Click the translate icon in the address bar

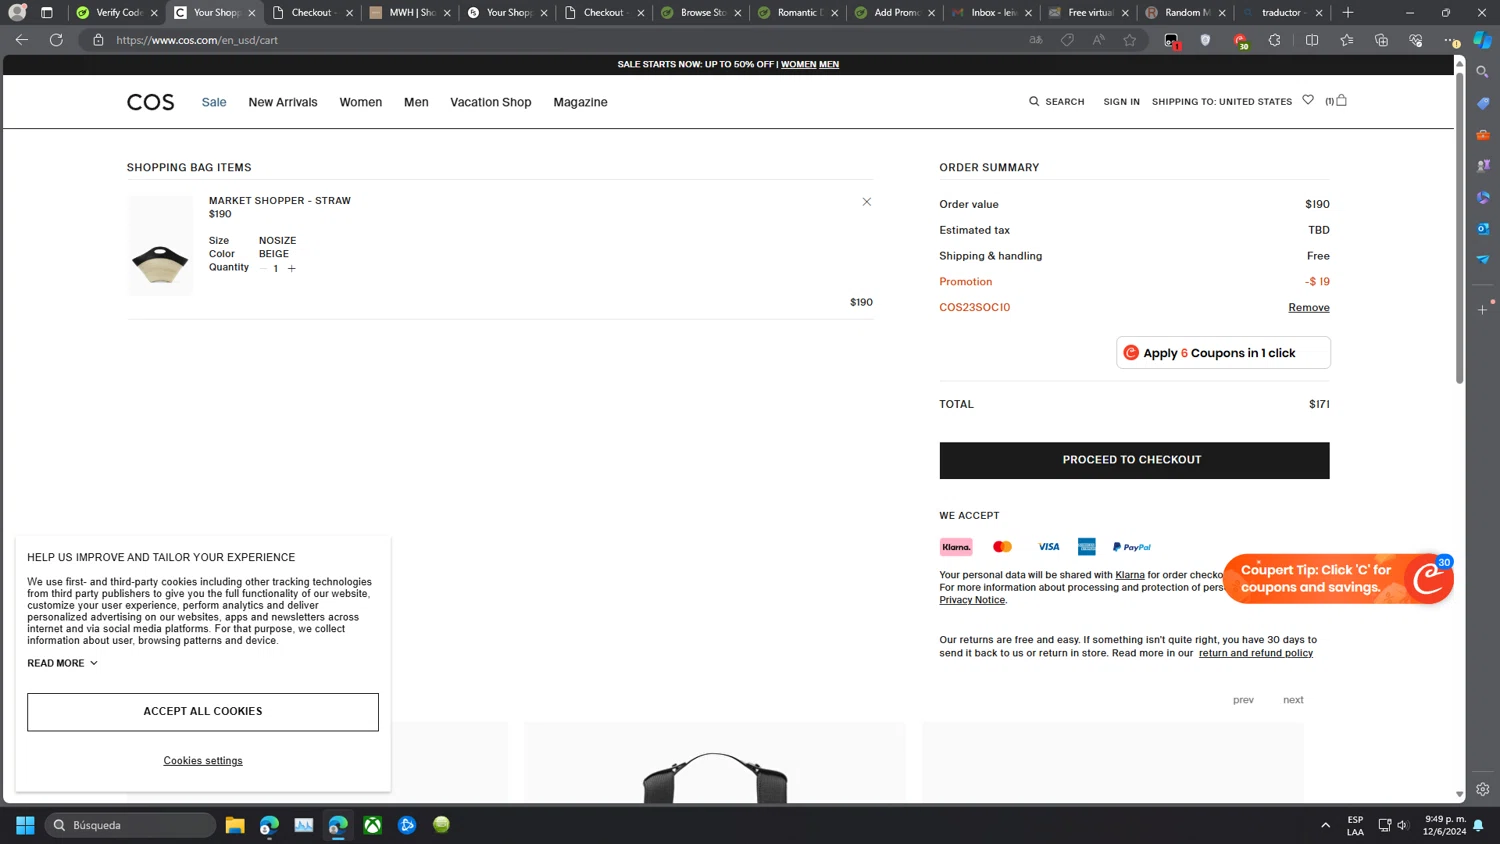point(1036,40)
